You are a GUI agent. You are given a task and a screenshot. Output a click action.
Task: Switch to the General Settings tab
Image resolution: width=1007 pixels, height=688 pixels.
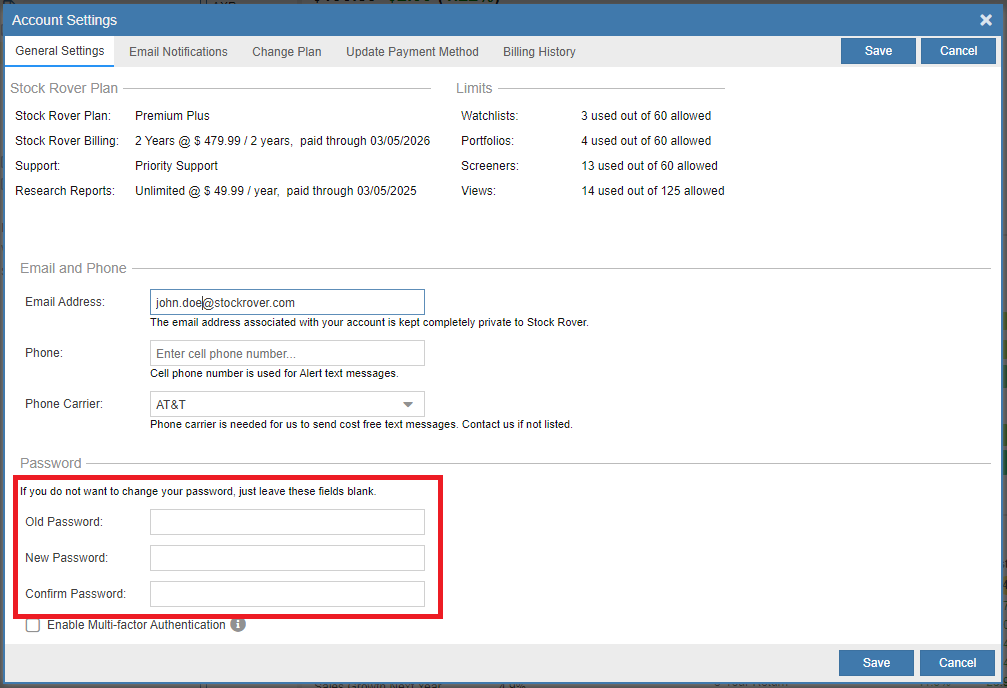click(60, 51)
